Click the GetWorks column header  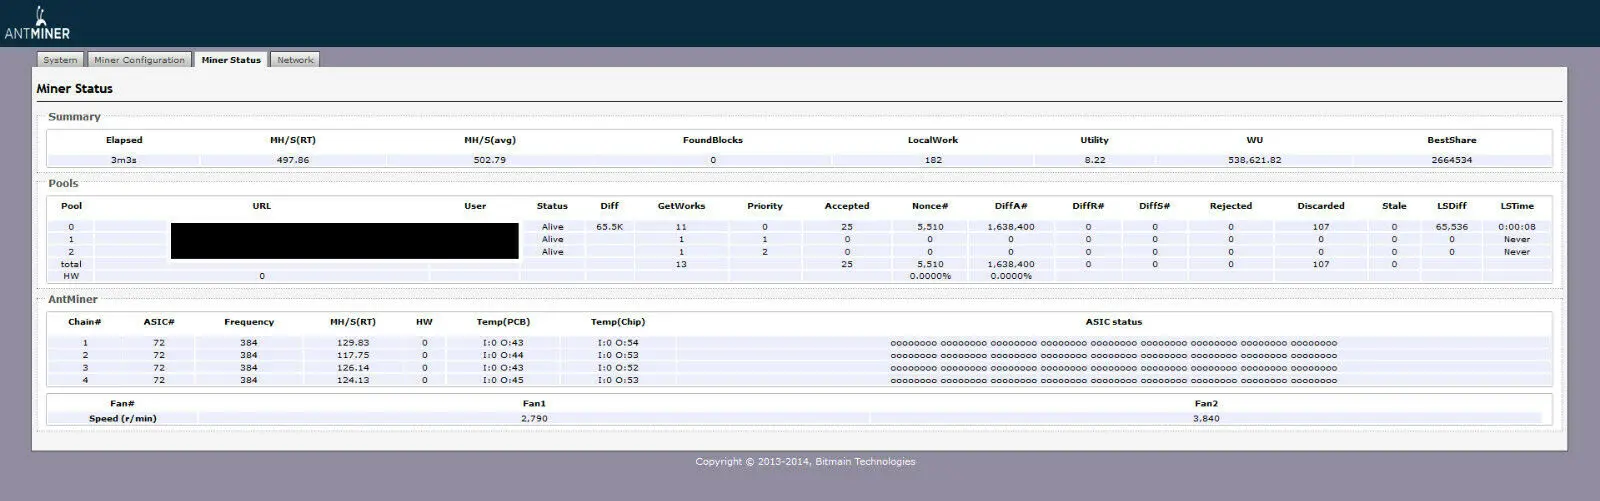pyautogui.click(x=681, y=206)
